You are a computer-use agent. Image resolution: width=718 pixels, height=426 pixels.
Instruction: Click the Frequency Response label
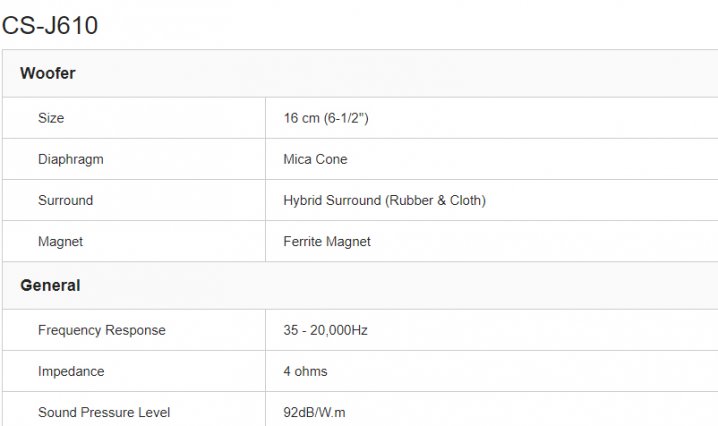[x=102, y=330]
